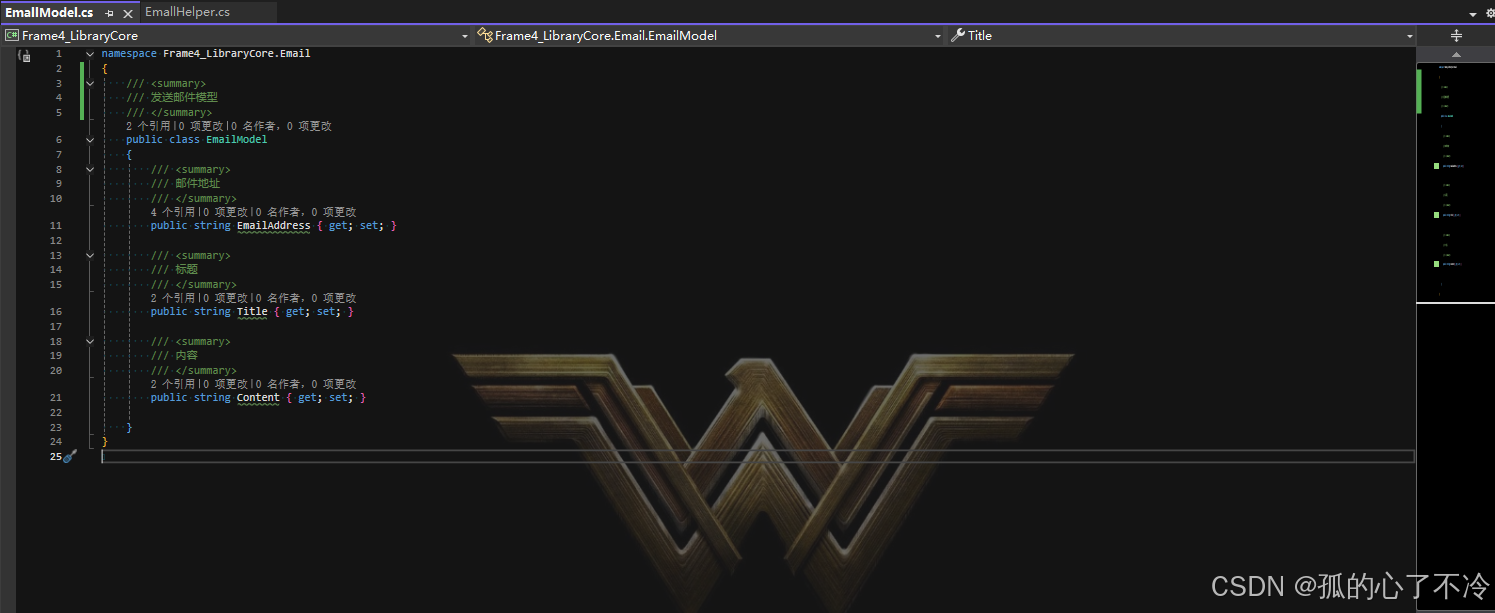Click the comment text '发送邮件模型'

pyautogui.click(x=184, y=98)
